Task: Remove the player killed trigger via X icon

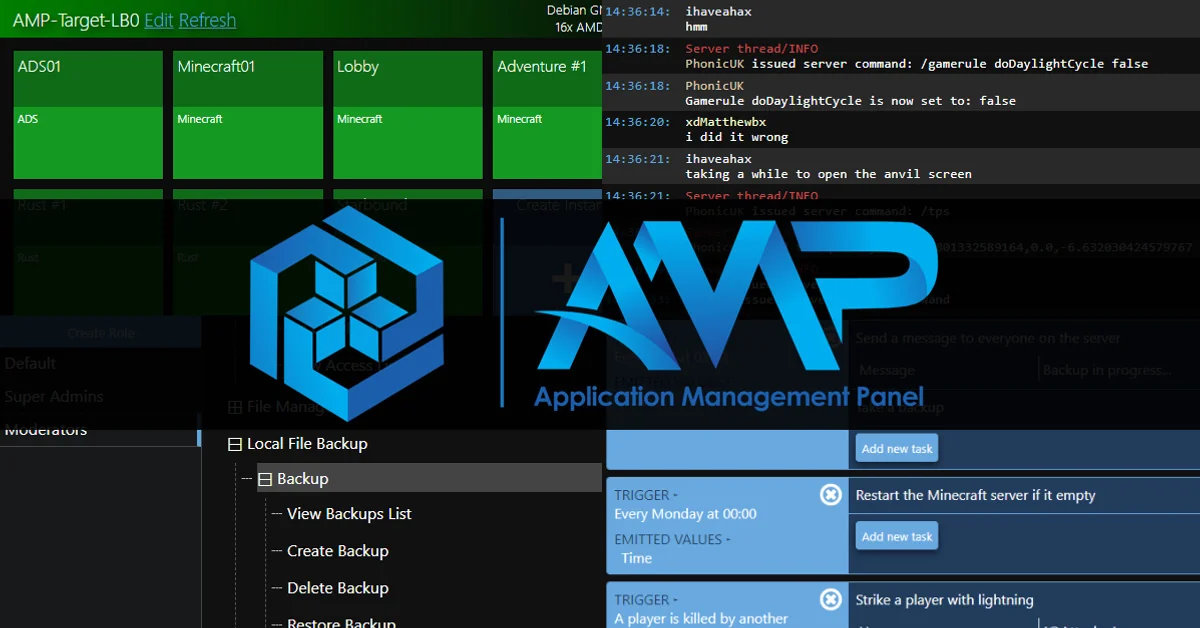Action: click(x=831, y=599)
